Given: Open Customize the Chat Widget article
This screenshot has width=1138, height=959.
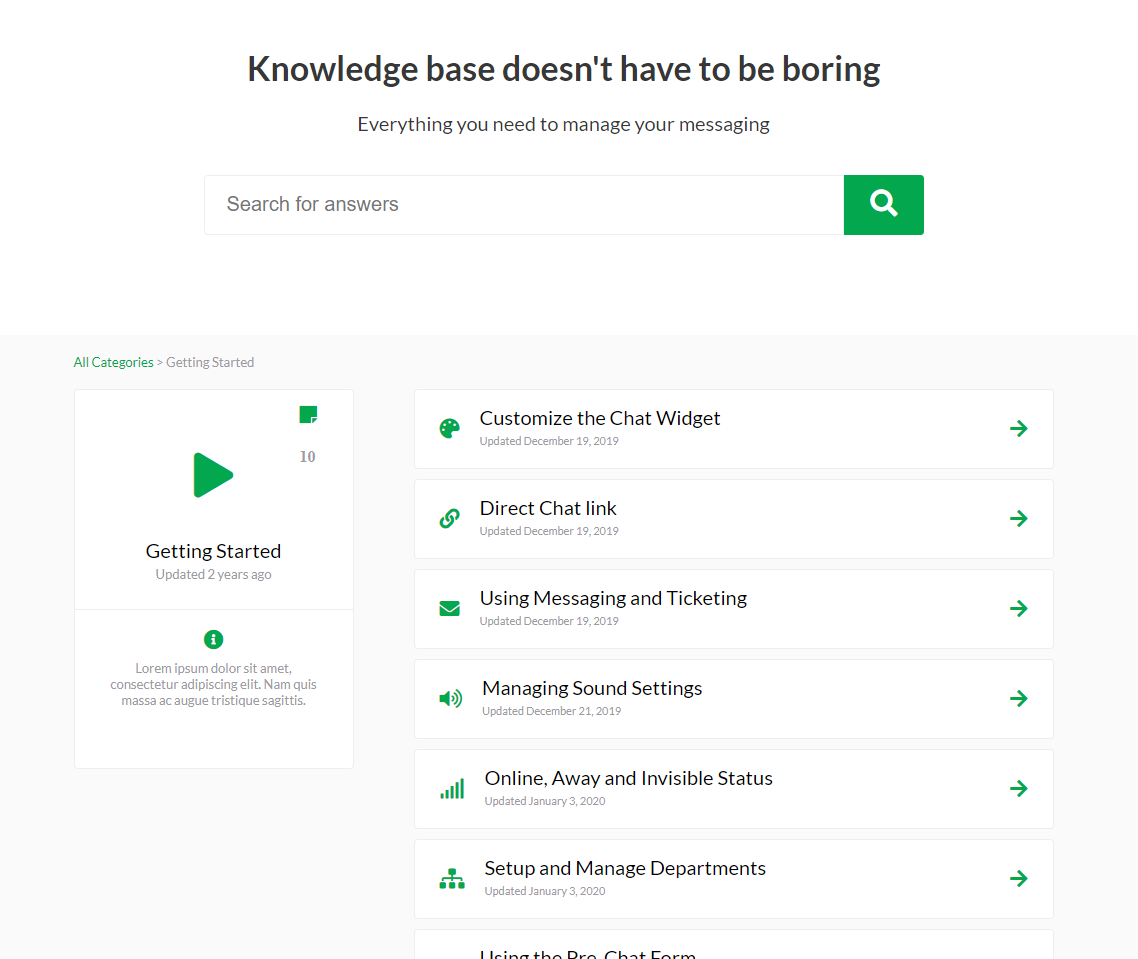Looking at the screenshot, I should click(599, 418).
